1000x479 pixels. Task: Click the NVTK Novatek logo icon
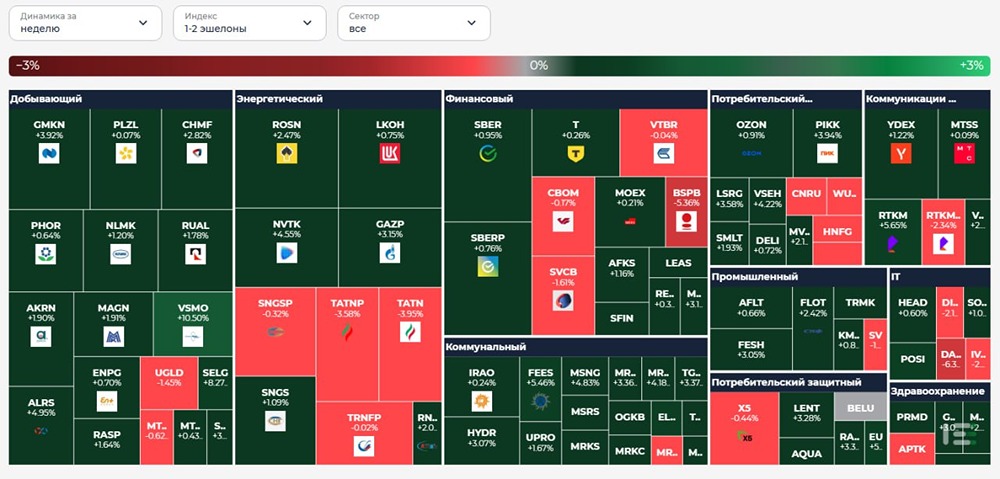pos(286,253)
